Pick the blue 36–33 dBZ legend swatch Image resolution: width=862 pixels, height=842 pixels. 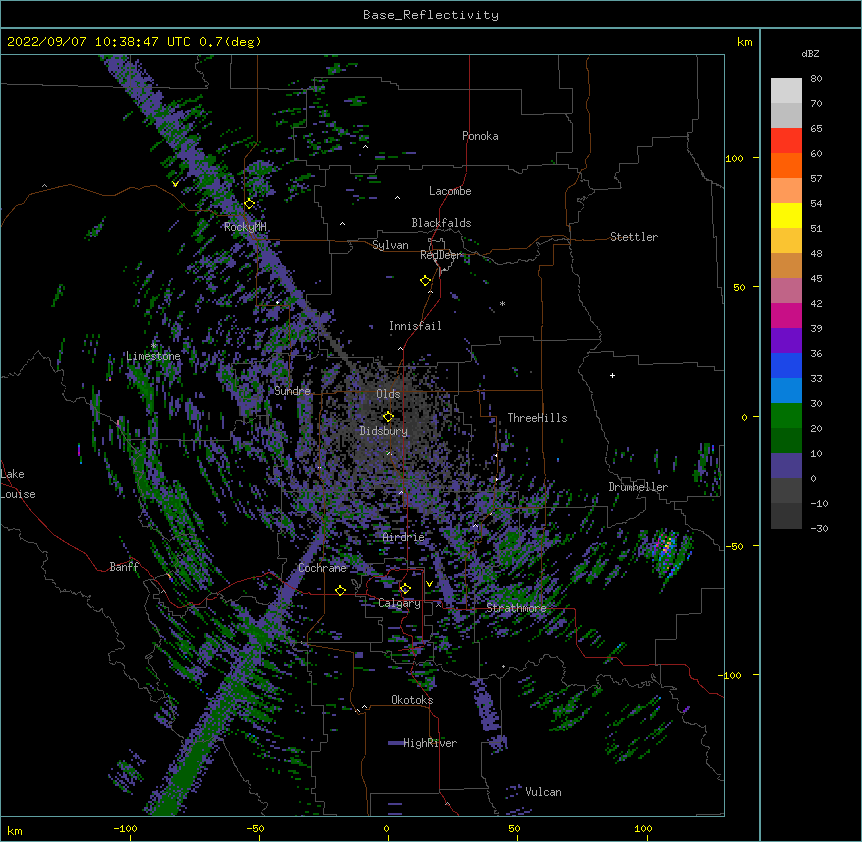(786, 365)
